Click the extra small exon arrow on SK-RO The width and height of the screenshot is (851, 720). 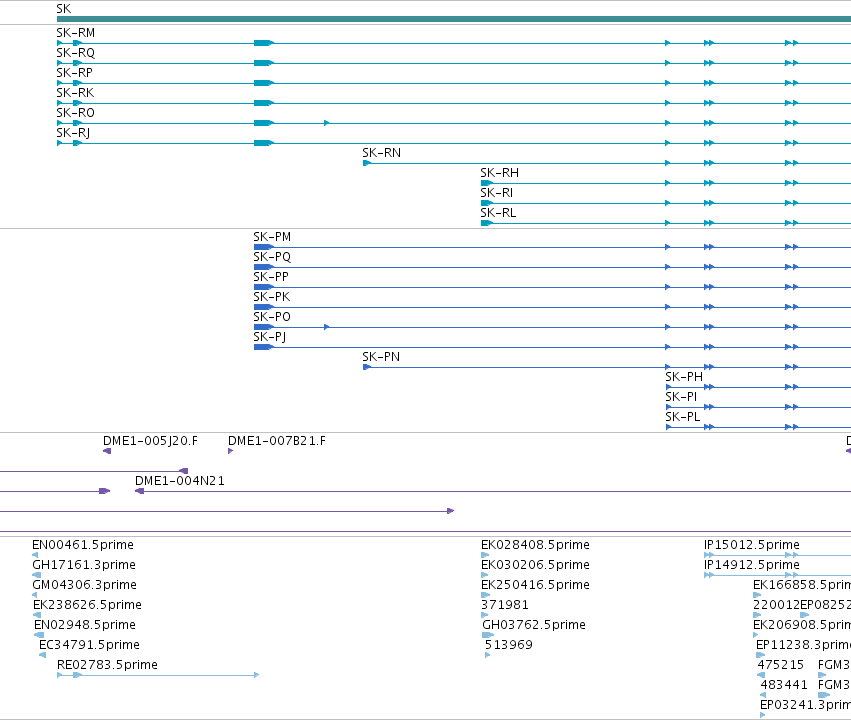[326, 123]
